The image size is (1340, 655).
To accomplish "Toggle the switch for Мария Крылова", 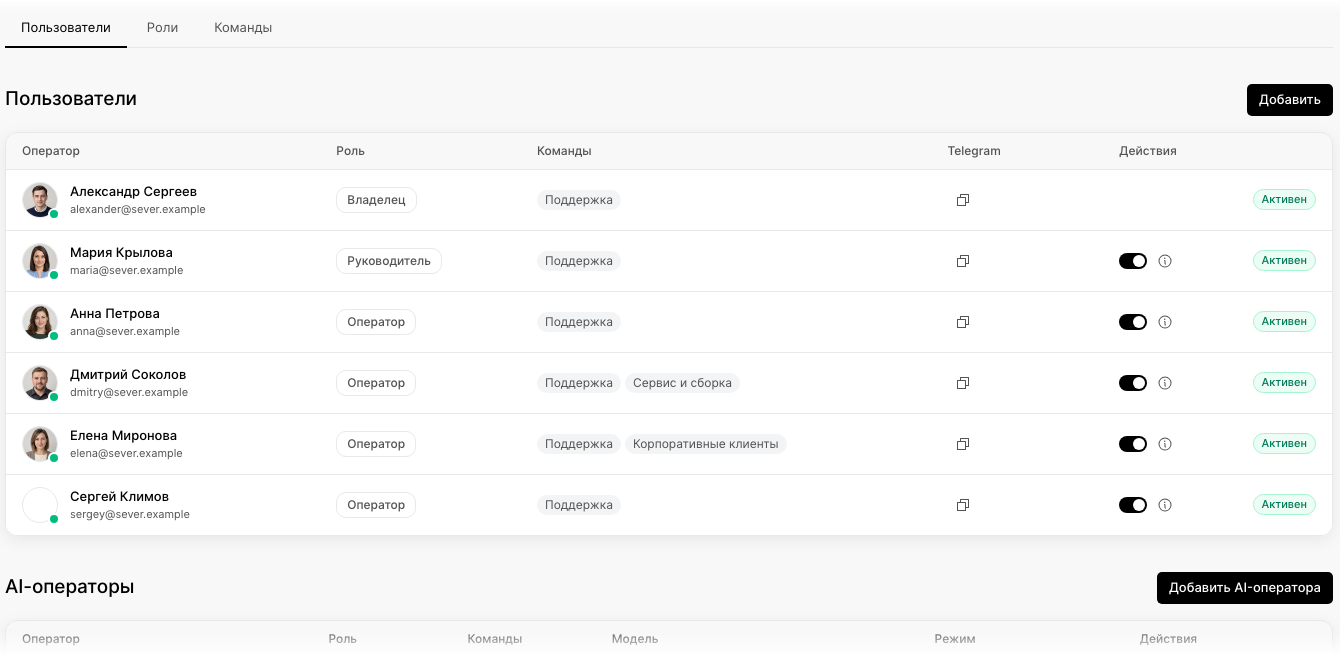I will click(x=1133, y=261).
